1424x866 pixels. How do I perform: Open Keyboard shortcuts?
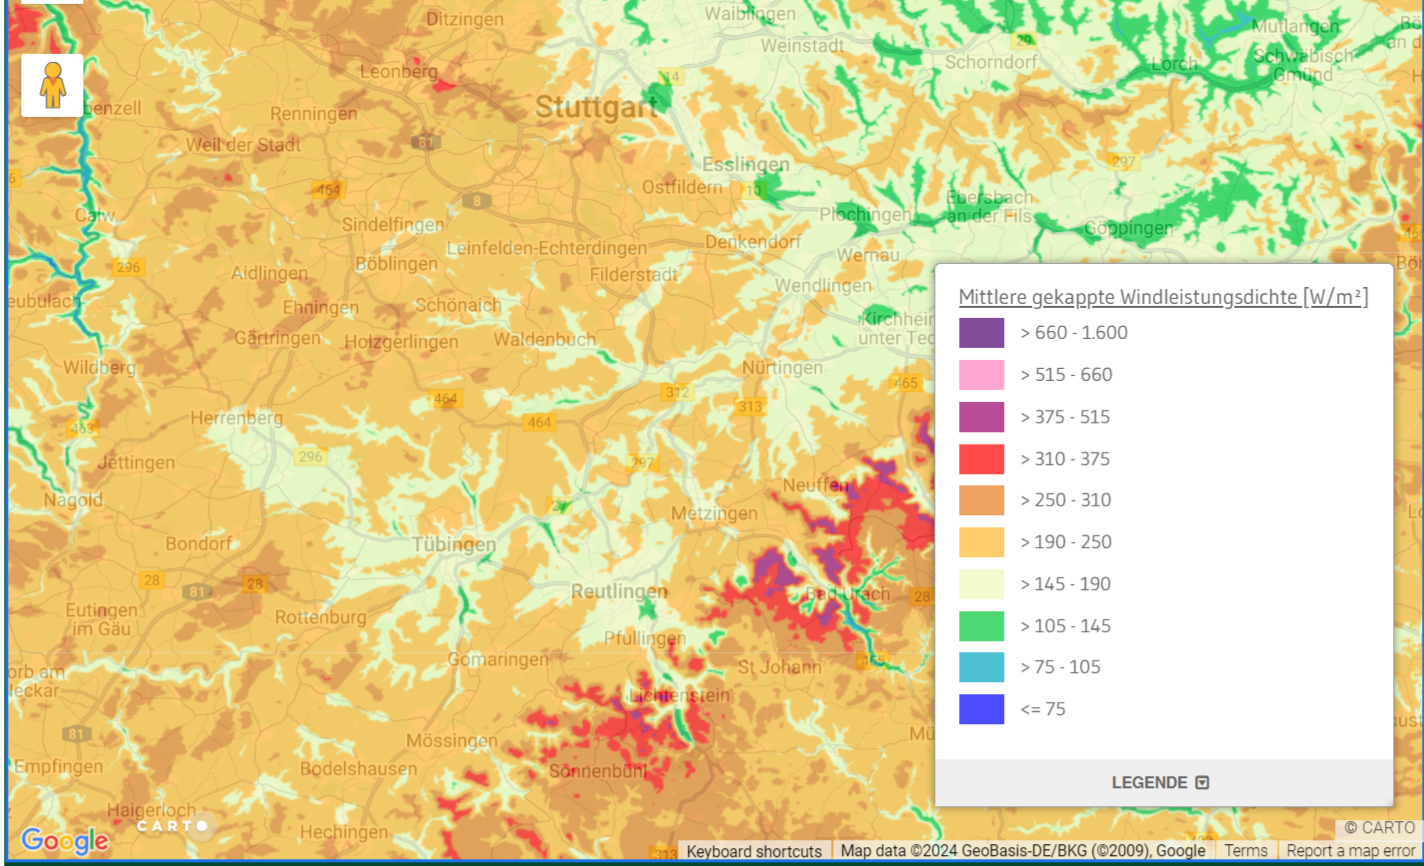(x=754, y=851)
